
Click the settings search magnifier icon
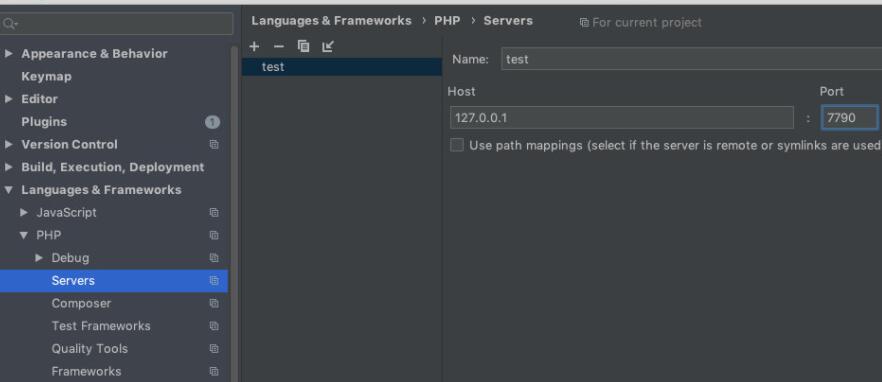10,24
